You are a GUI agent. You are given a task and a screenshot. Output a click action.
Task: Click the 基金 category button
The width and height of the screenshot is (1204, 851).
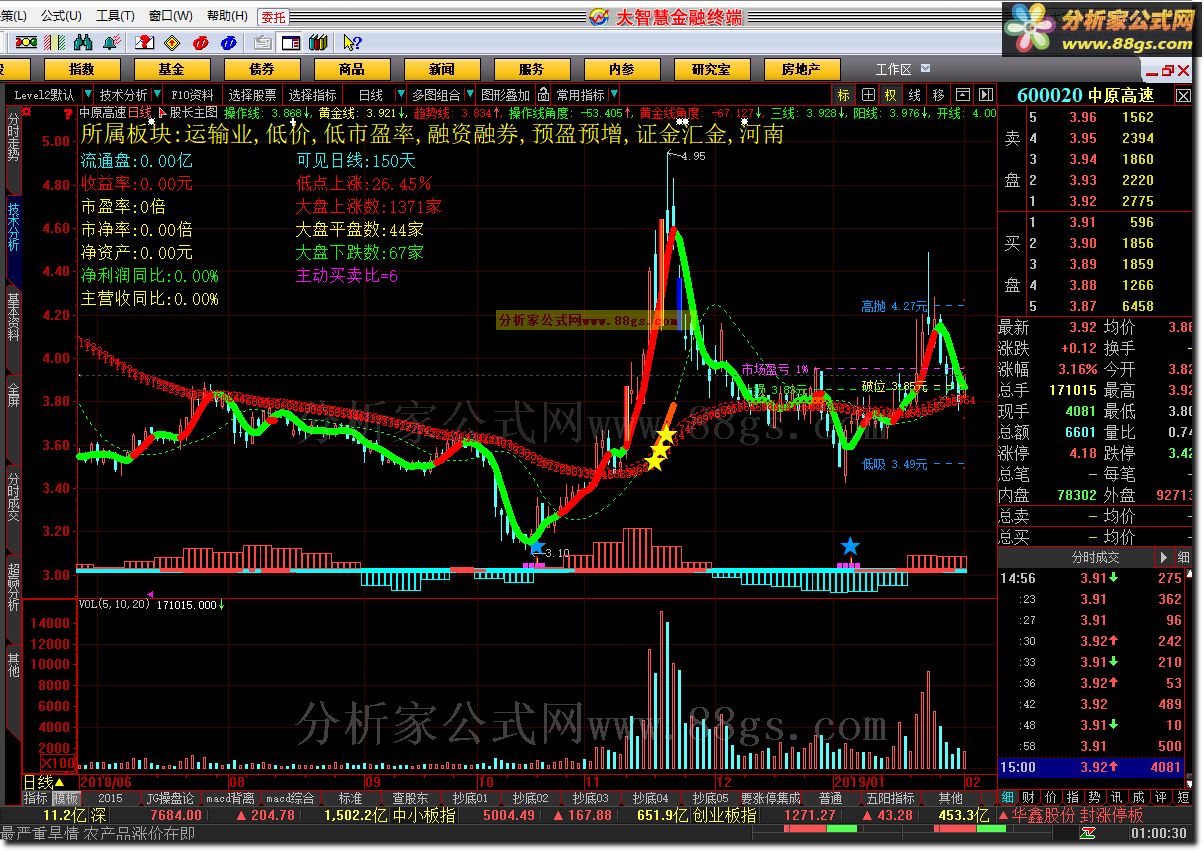[x=172, y=69]
